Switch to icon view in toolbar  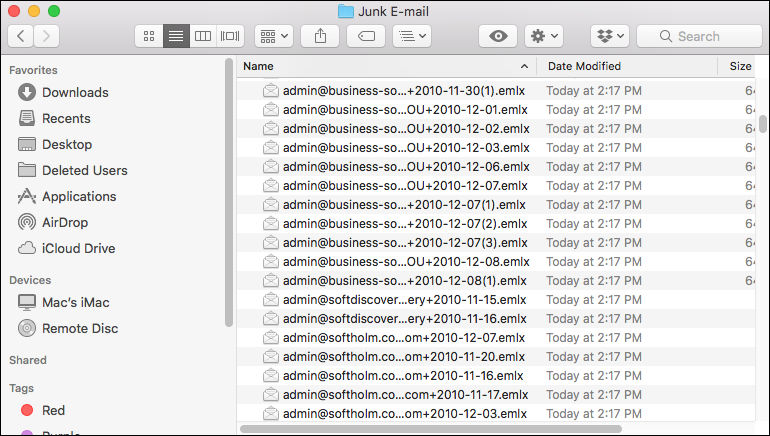pos(149,36)
